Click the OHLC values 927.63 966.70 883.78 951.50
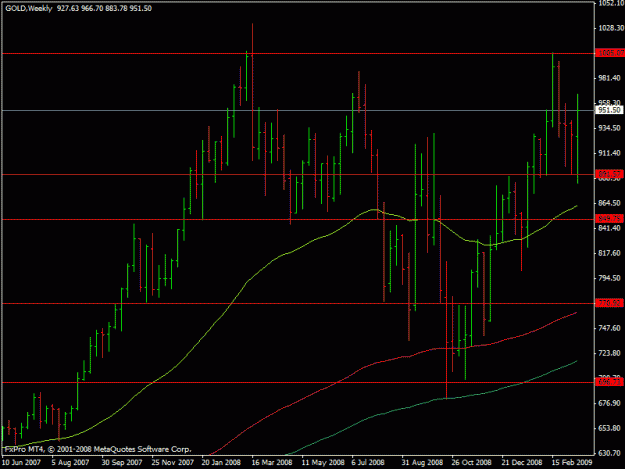The image size is (625, 469). [x=104, y=8]
